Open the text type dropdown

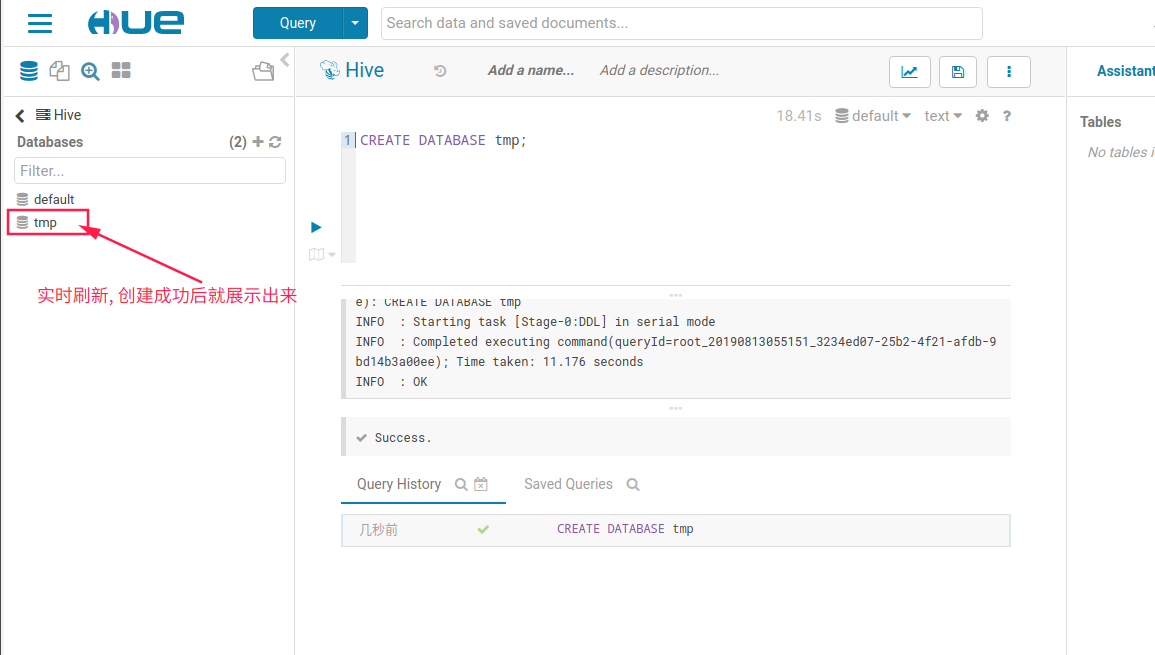pyautogui.click(x=943, y=116)
